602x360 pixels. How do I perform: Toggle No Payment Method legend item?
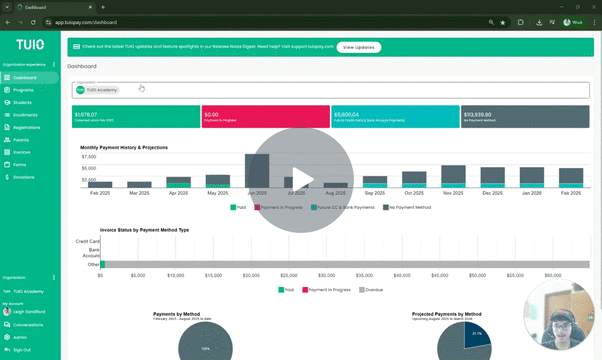[x=407, y=207]
